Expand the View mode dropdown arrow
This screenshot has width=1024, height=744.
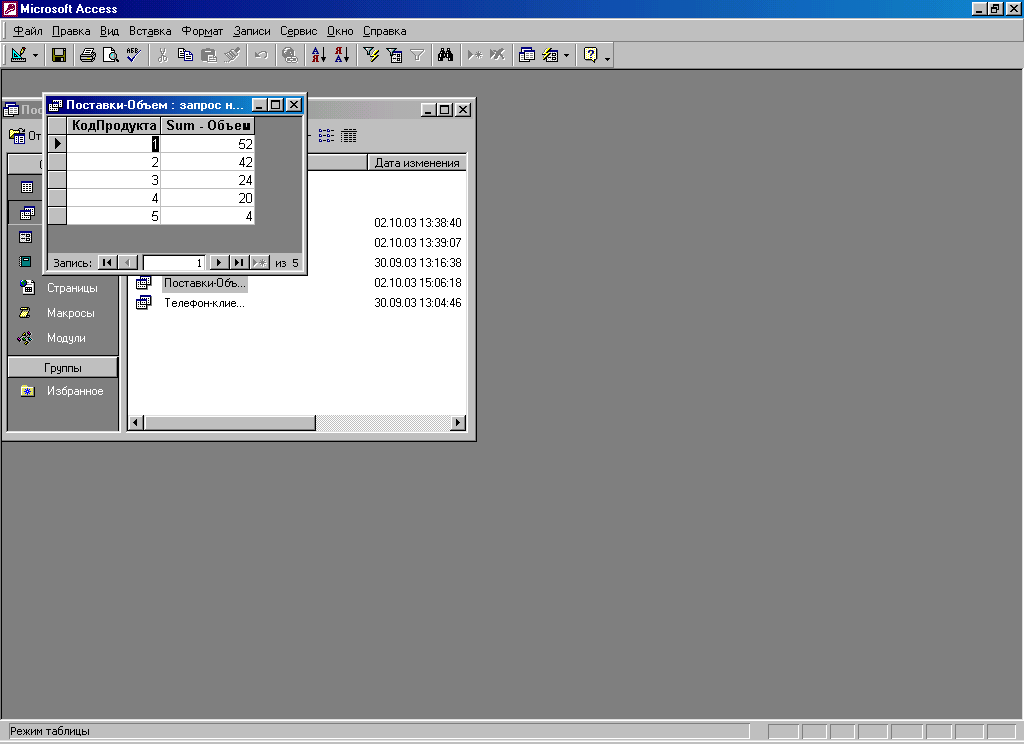coord(35,56)
